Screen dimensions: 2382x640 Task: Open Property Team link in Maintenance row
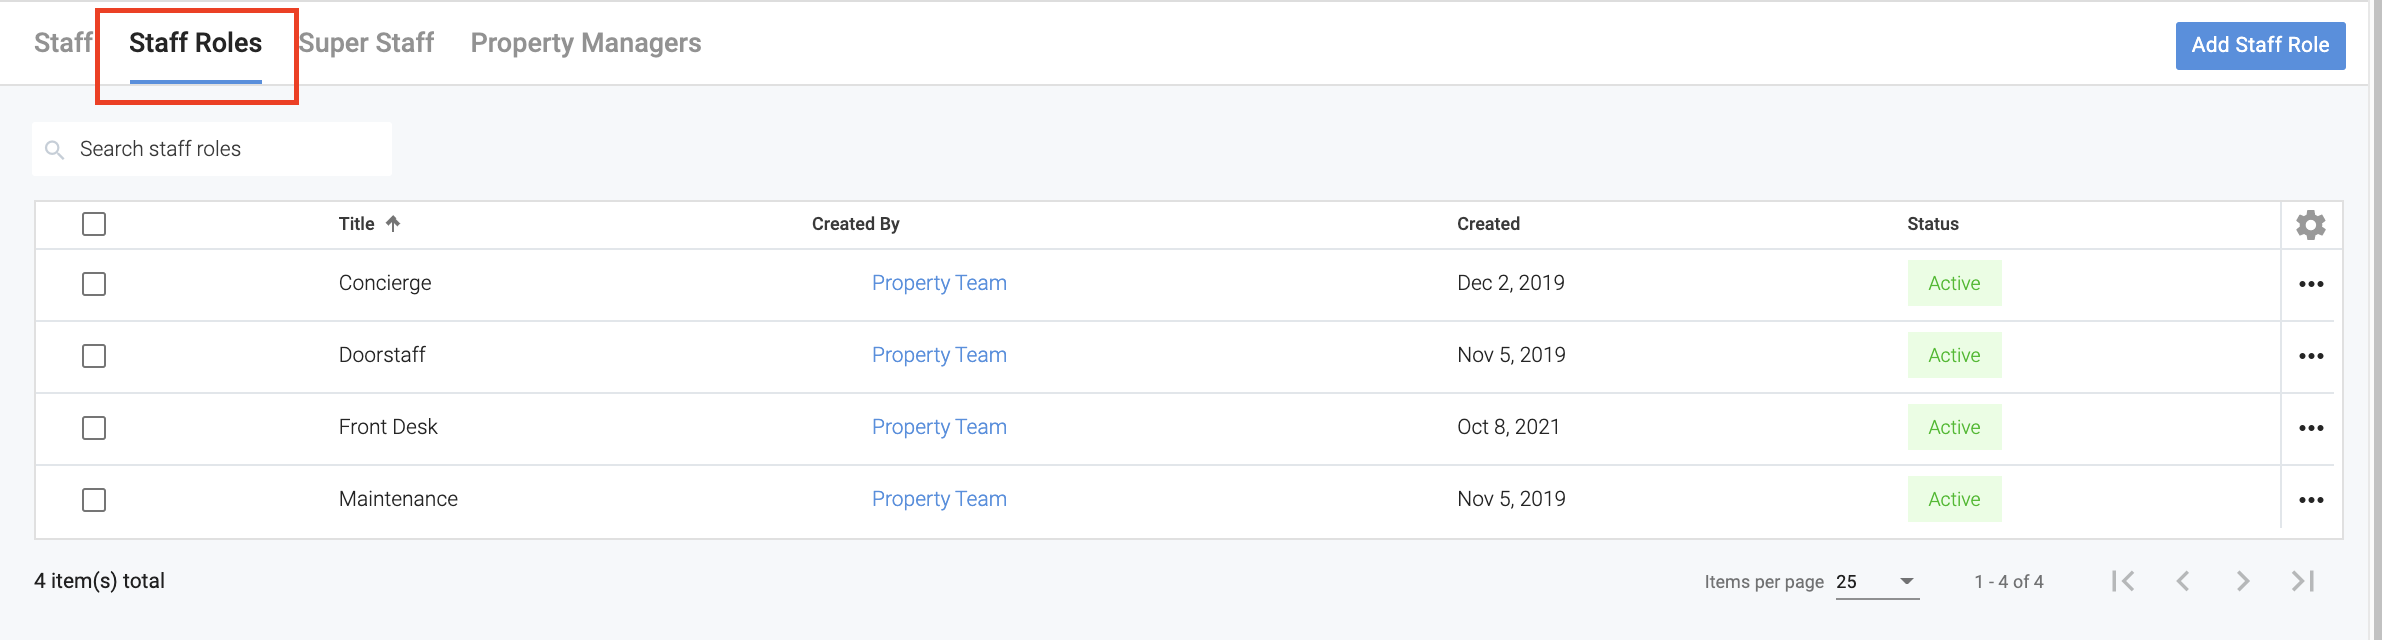pyautogui.click(x=939, y=499)
